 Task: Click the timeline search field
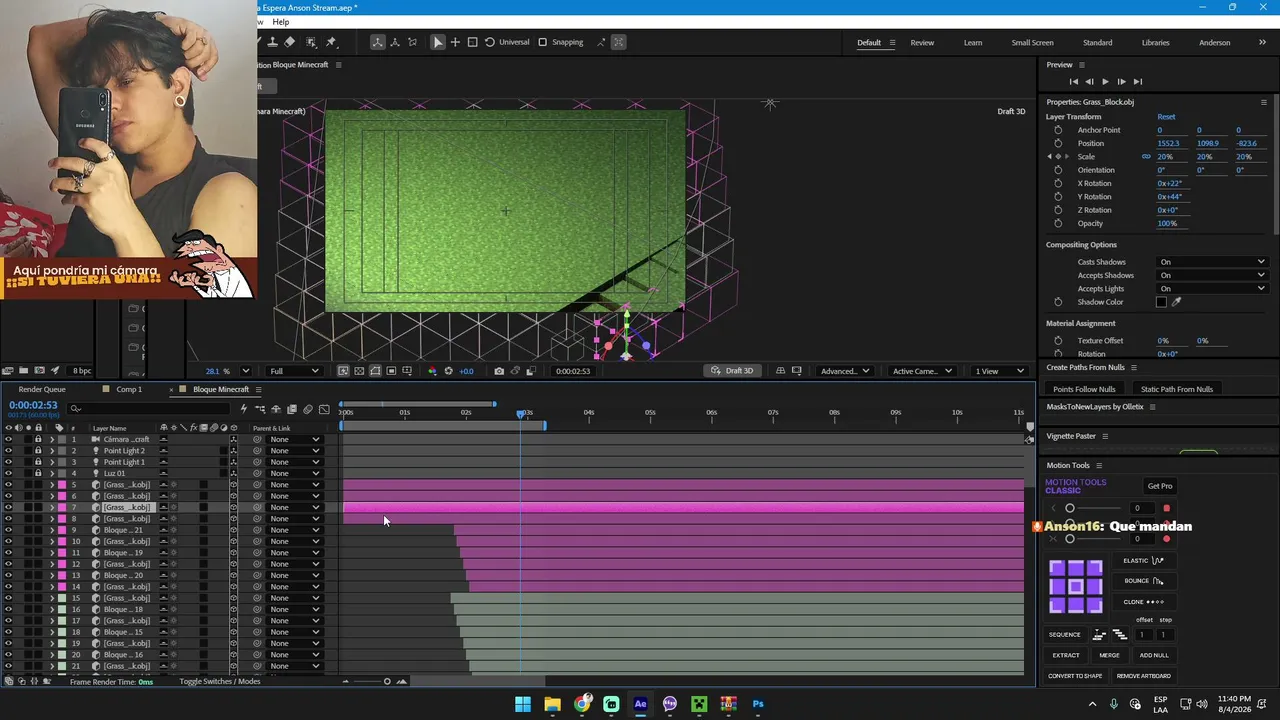coord(150,408)
